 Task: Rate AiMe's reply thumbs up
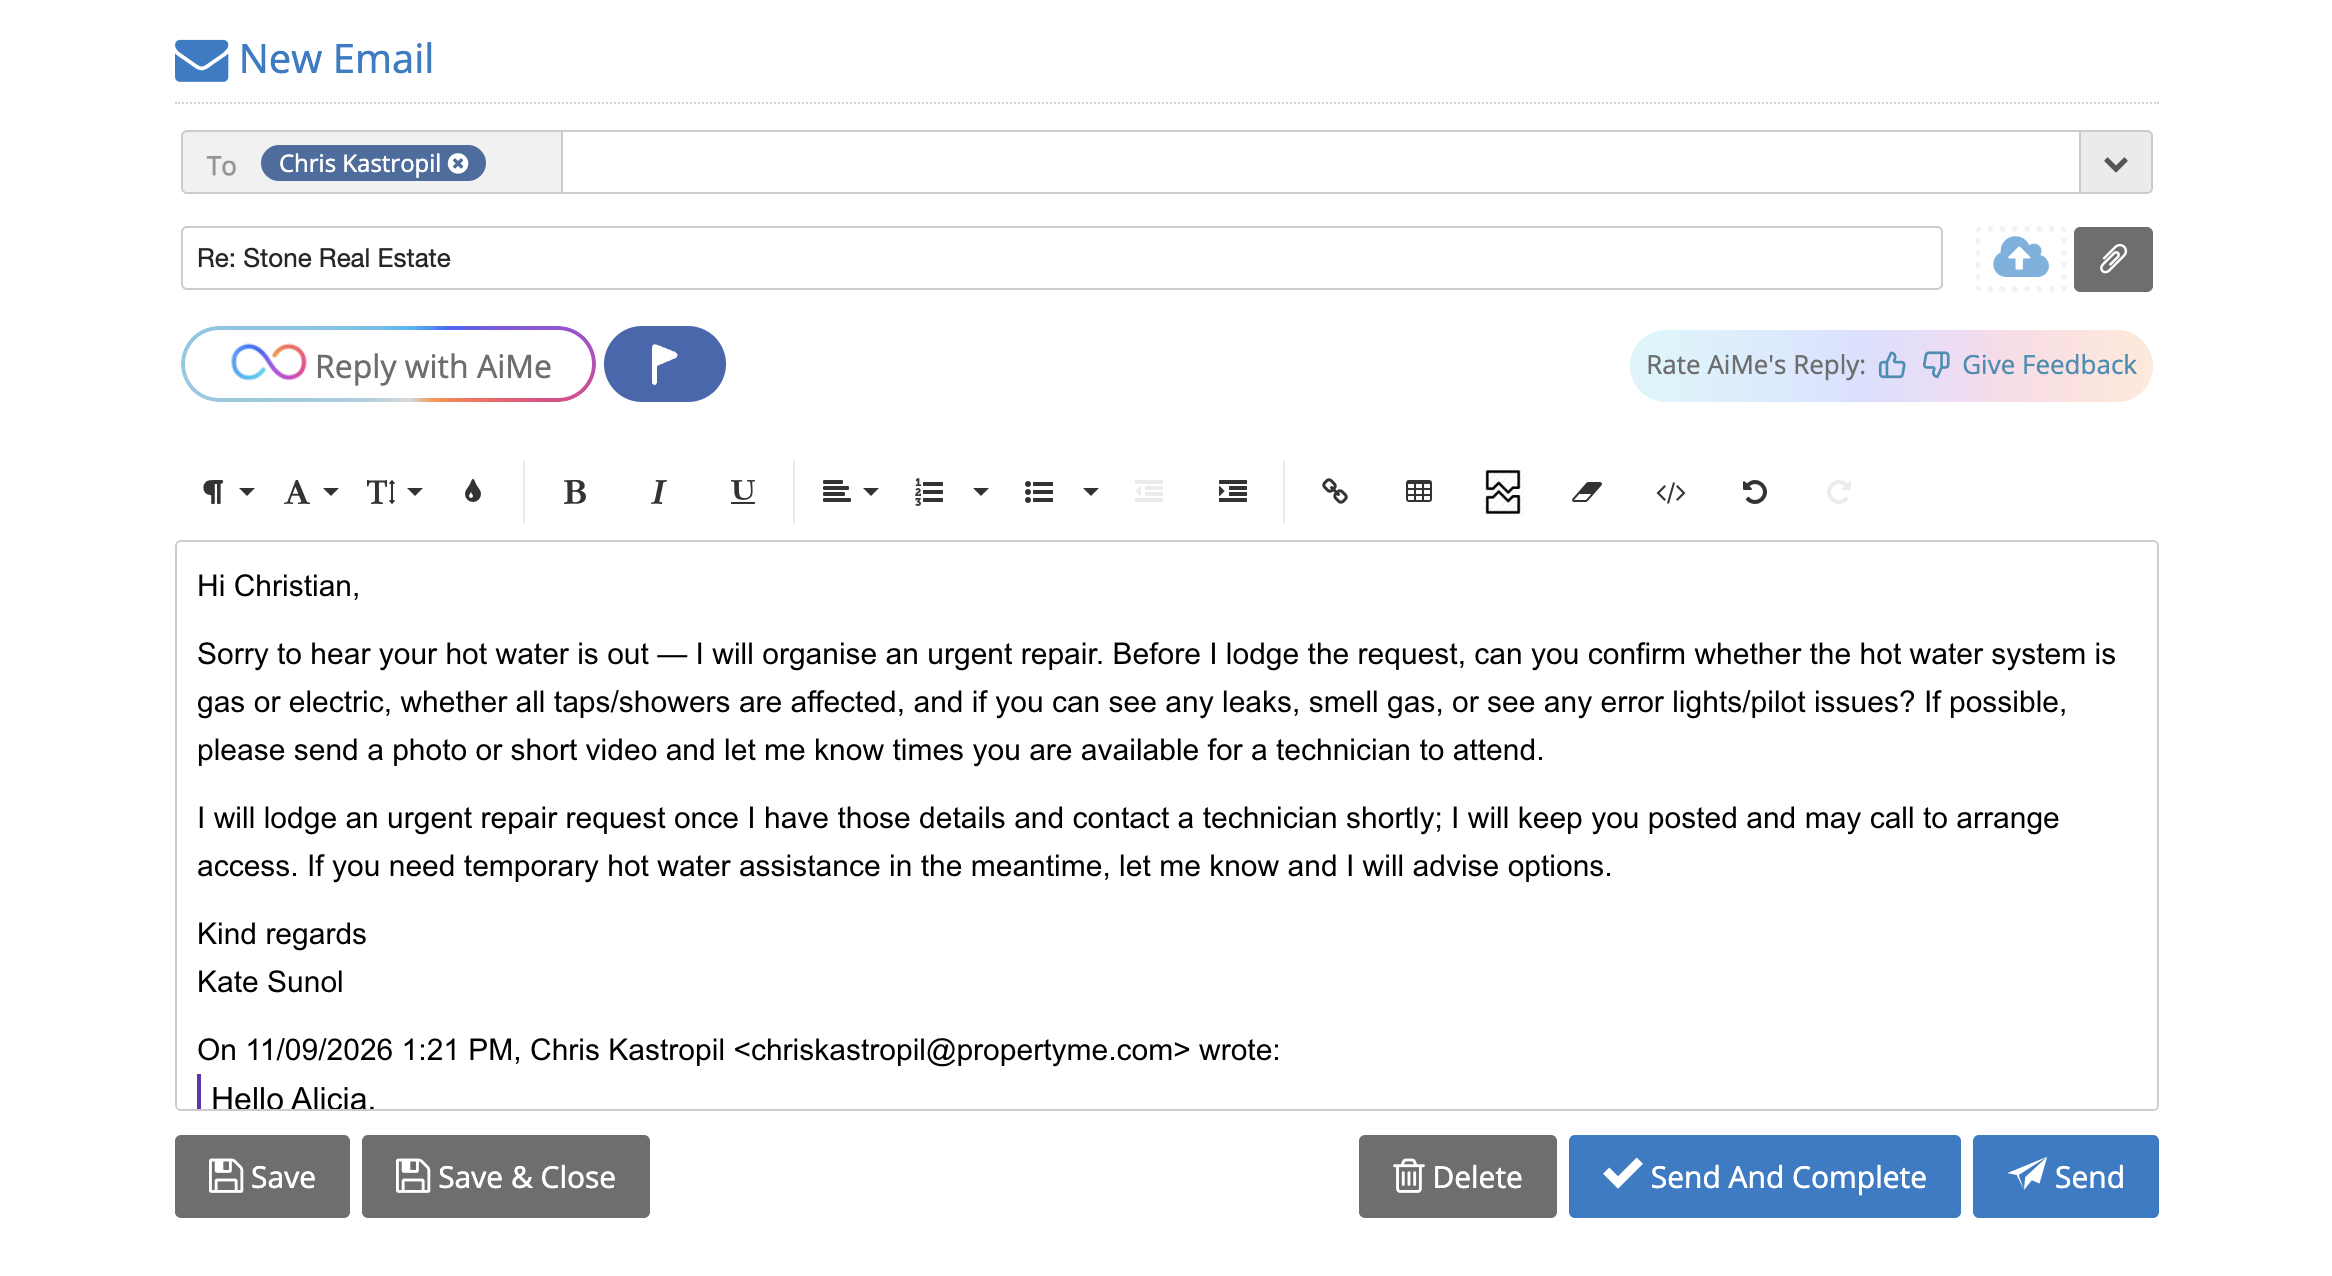[x=1891, y=366]
